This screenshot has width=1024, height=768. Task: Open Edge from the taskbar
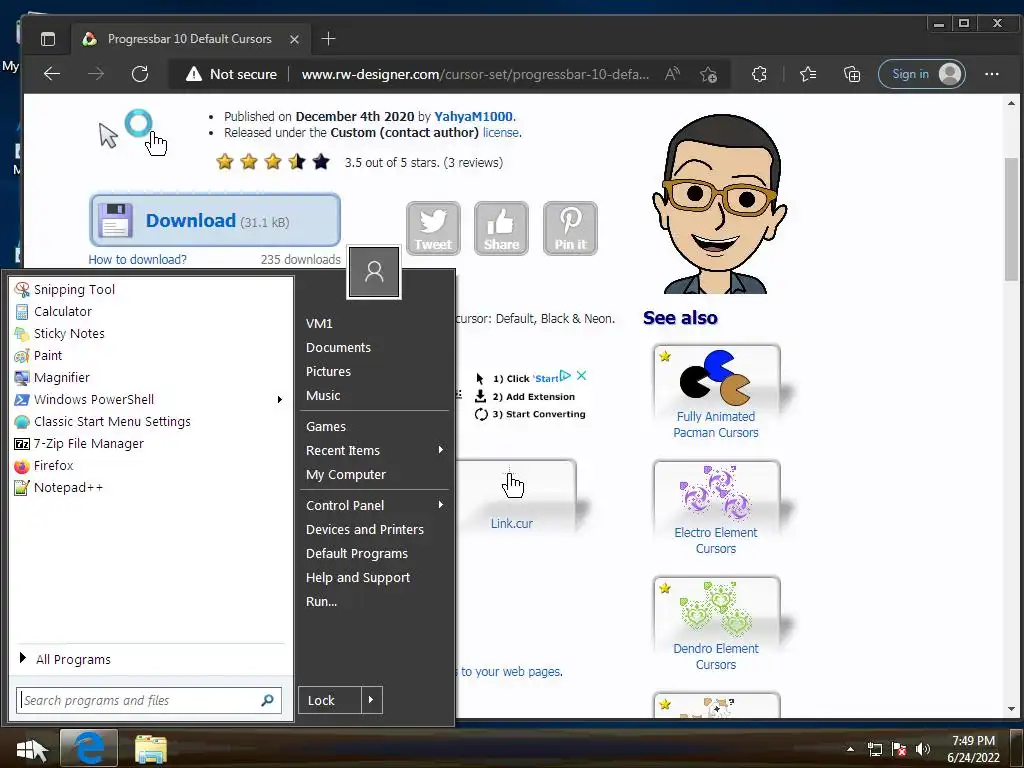point(89,748)
